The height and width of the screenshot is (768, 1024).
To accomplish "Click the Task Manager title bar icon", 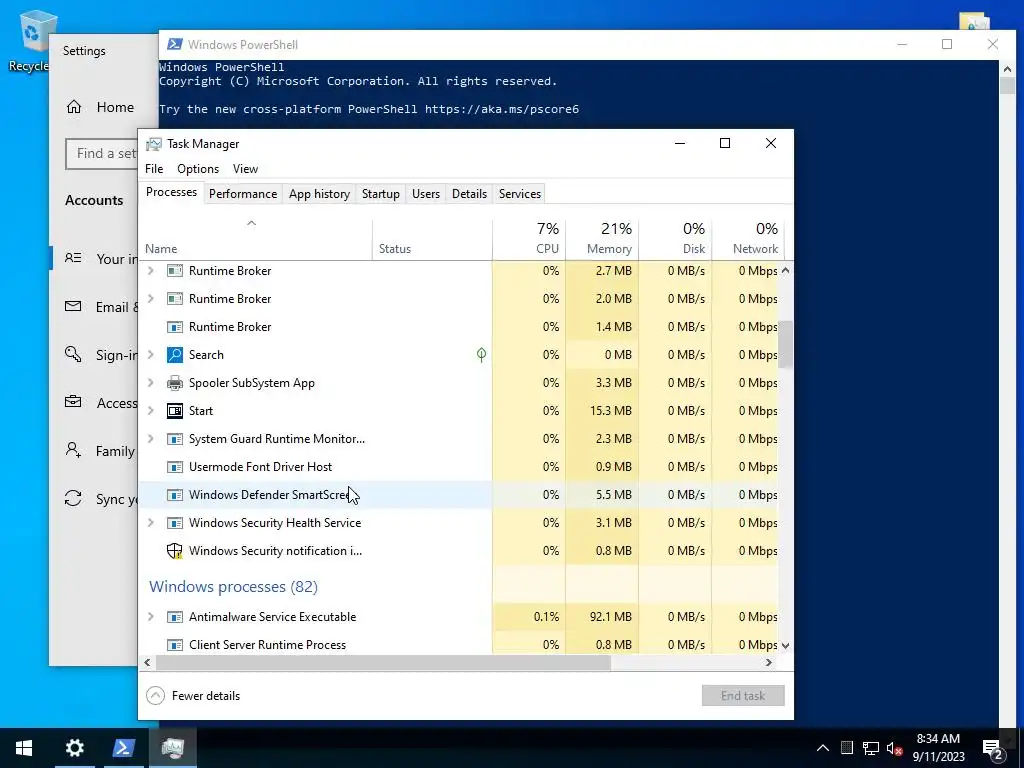I will (x=154, y=144).
